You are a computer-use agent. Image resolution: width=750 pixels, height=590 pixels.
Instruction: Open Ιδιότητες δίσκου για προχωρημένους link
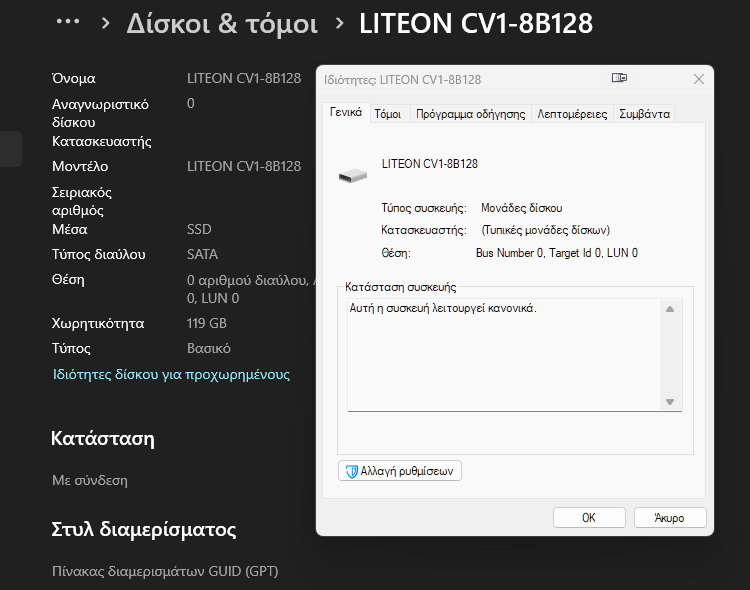pyautogui.click(x=171, y=374)
